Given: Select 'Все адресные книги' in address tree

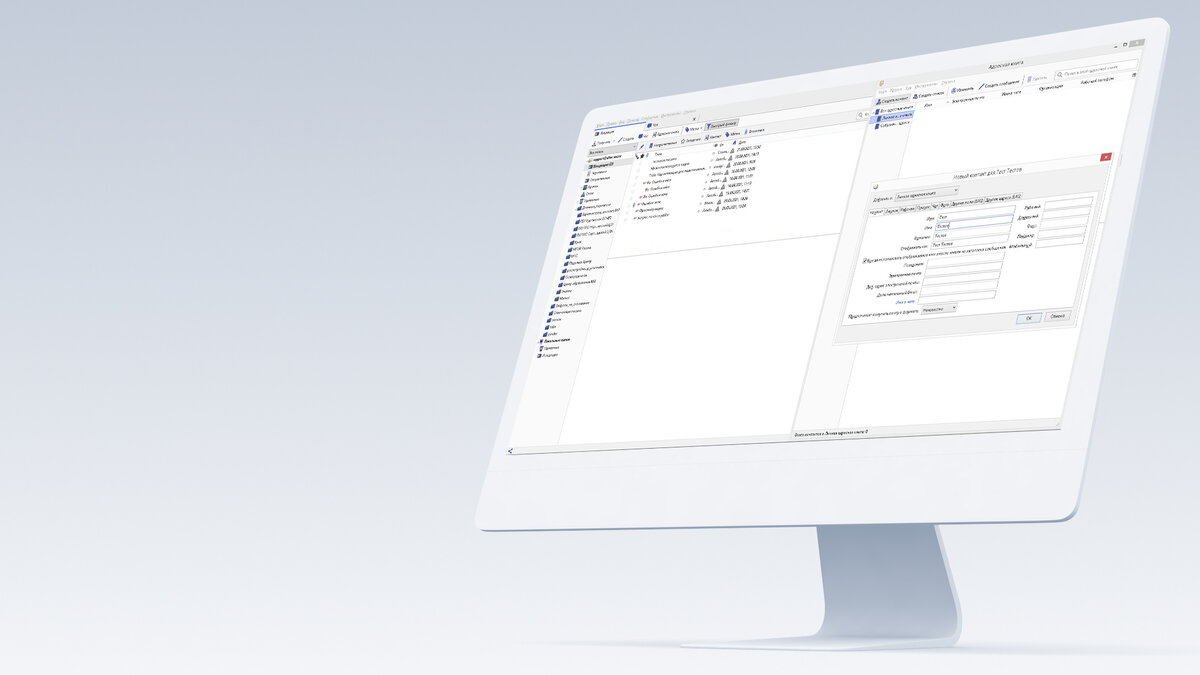Looking at the screenshot, I should click(894, 110).
